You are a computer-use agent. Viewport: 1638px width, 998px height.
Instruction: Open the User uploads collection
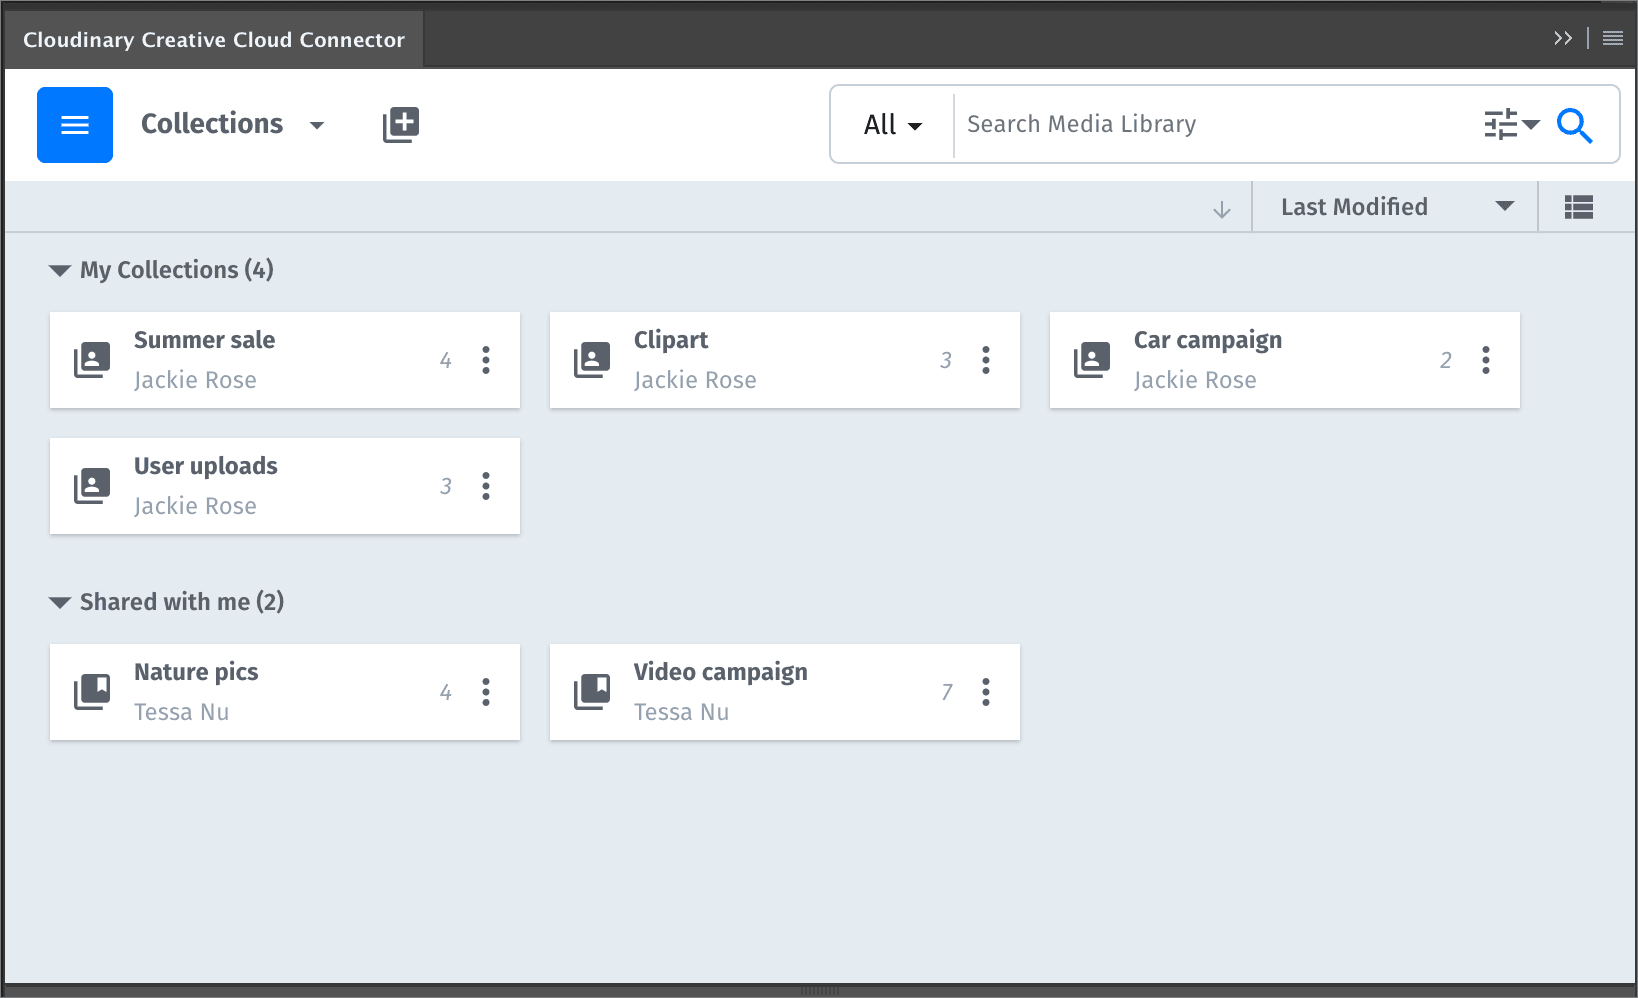205,466
